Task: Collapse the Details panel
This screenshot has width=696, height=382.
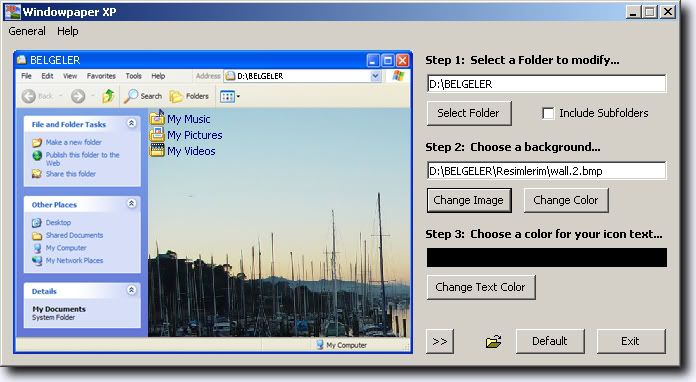Action: 131,290
